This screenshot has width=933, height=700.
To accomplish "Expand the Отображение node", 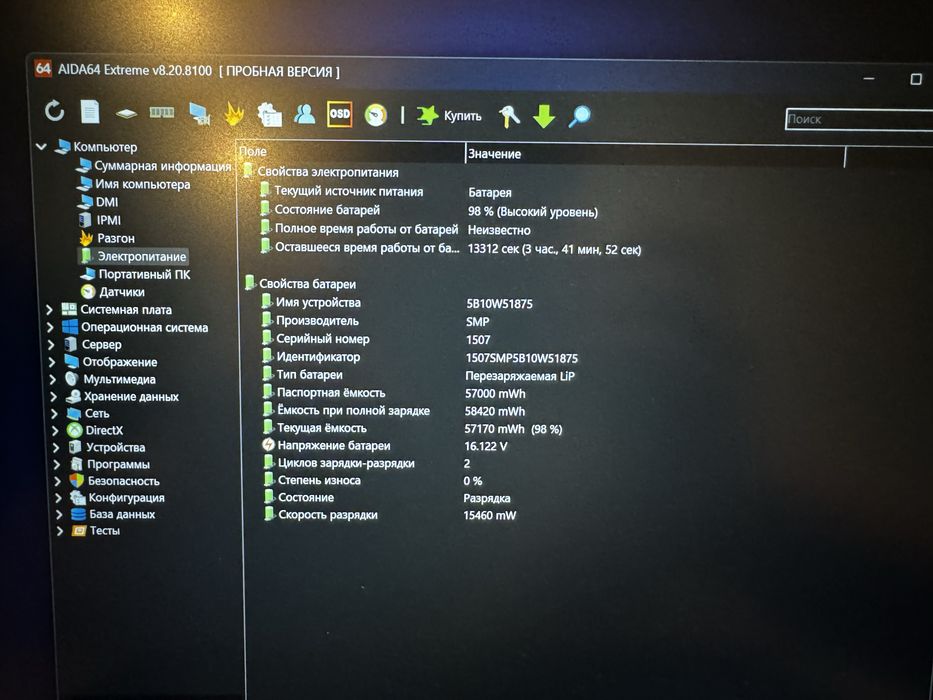I will (x=52, y=362).
